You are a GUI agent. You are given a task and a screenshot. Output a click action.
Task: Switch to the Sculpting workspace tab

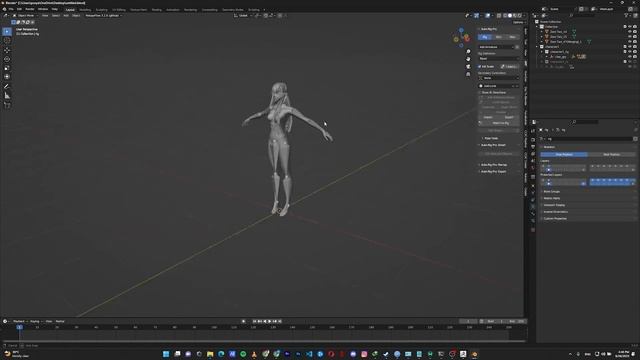[x=102, y=9]
